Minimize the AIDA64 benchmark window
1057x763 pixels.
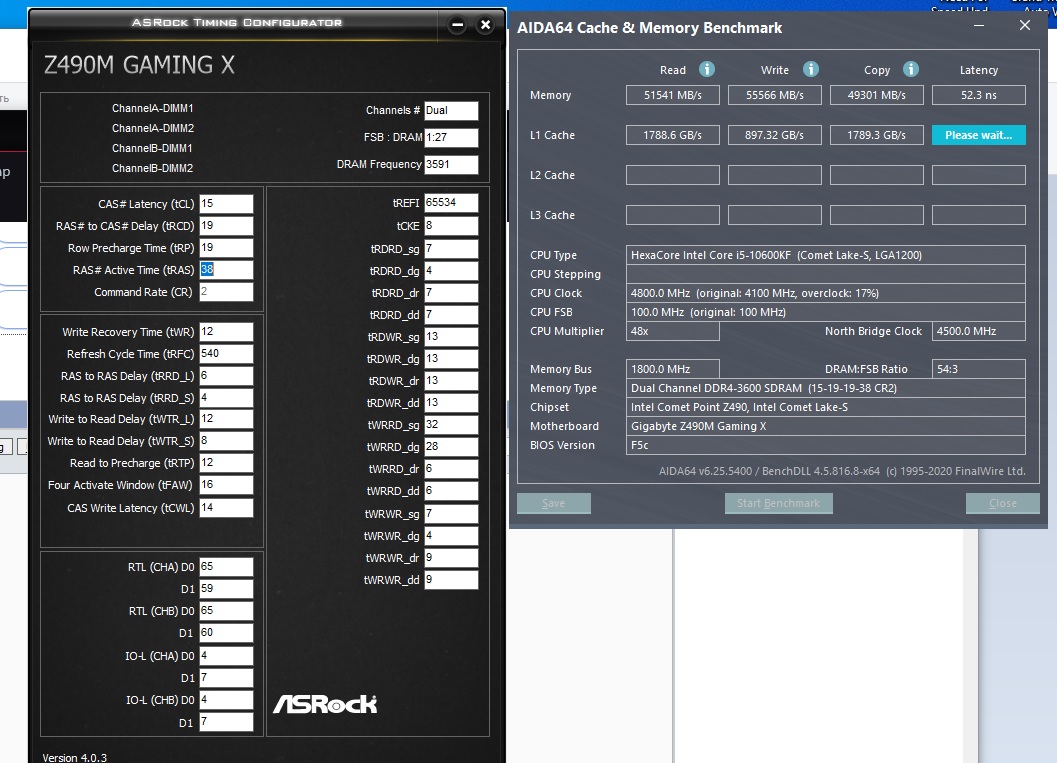[979, 26]
